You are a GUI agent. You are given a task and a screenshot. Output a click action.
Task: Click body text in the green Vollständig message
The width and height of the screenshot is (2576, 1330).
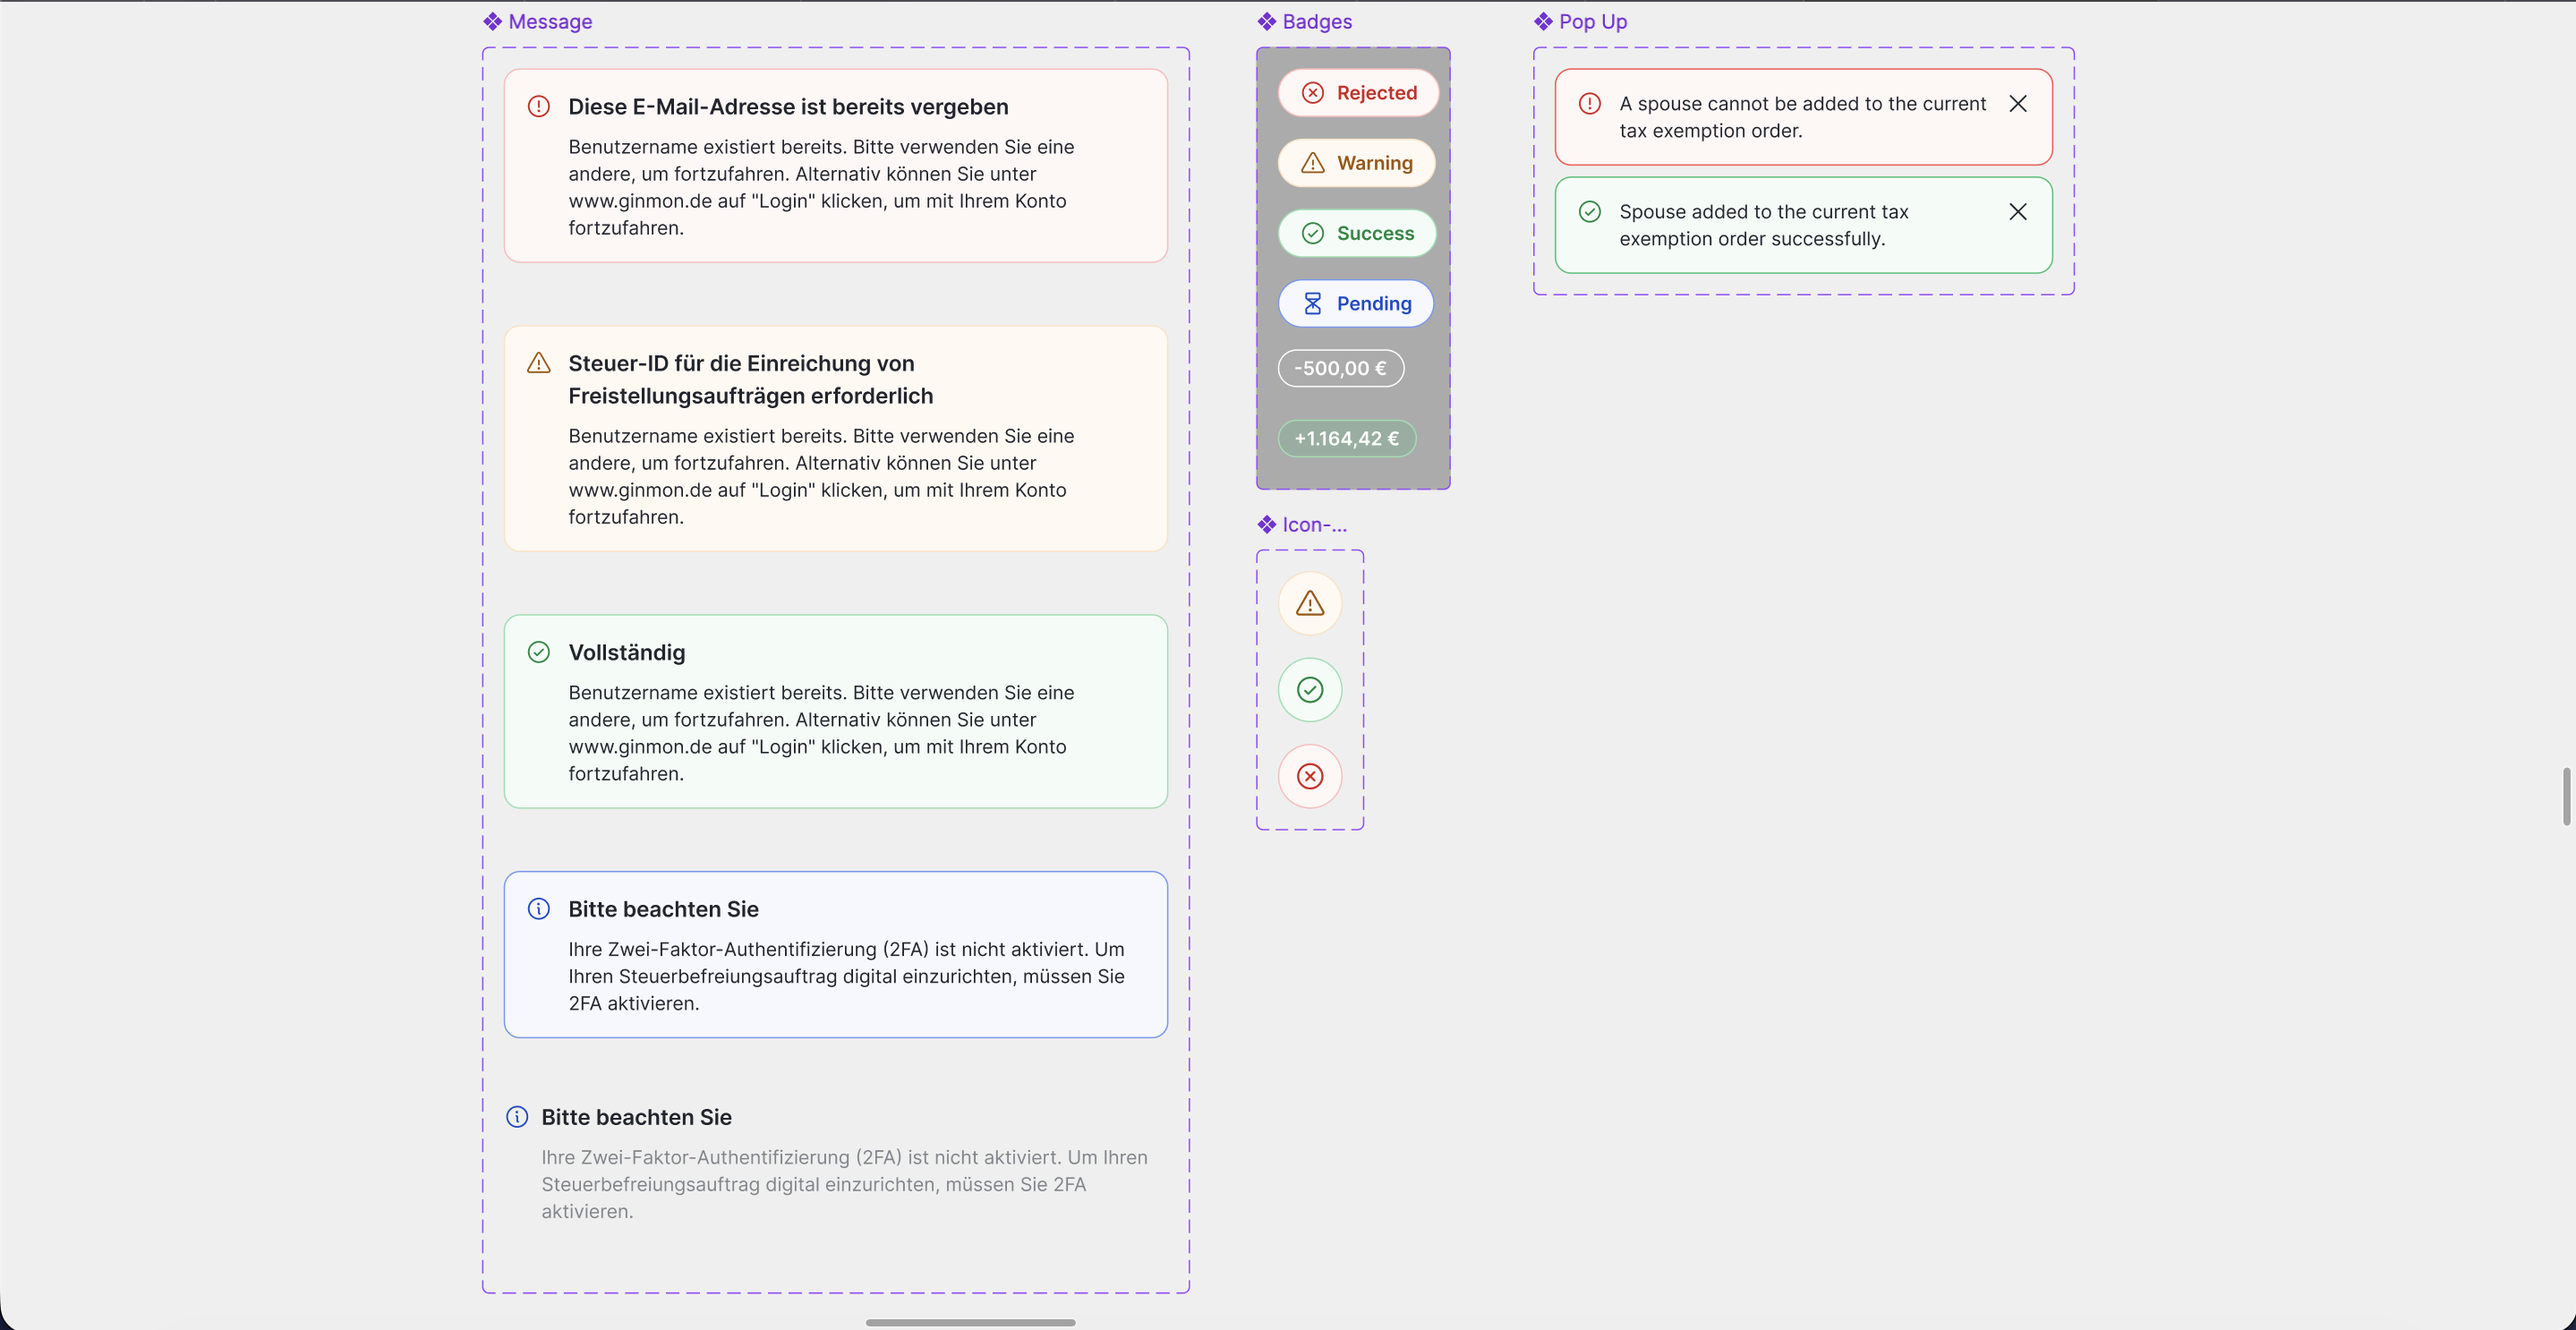[821, 733]
